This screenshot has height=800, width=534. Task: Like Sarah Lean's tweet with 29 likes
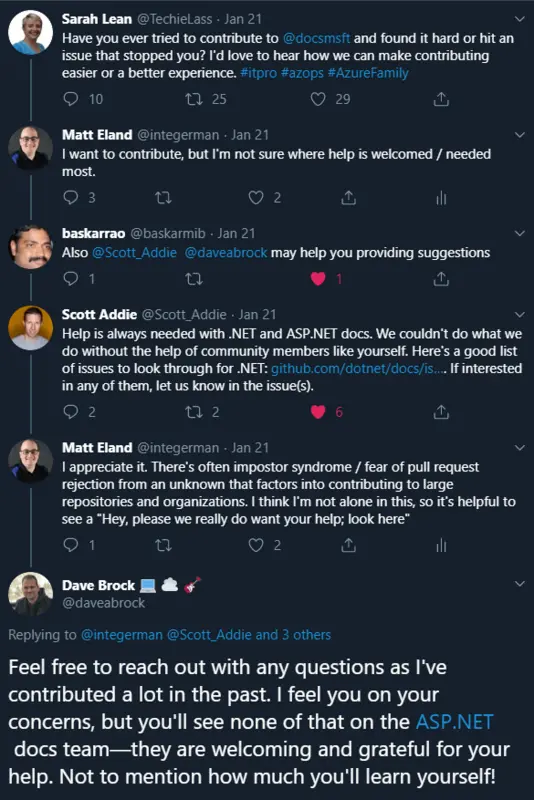318,99
